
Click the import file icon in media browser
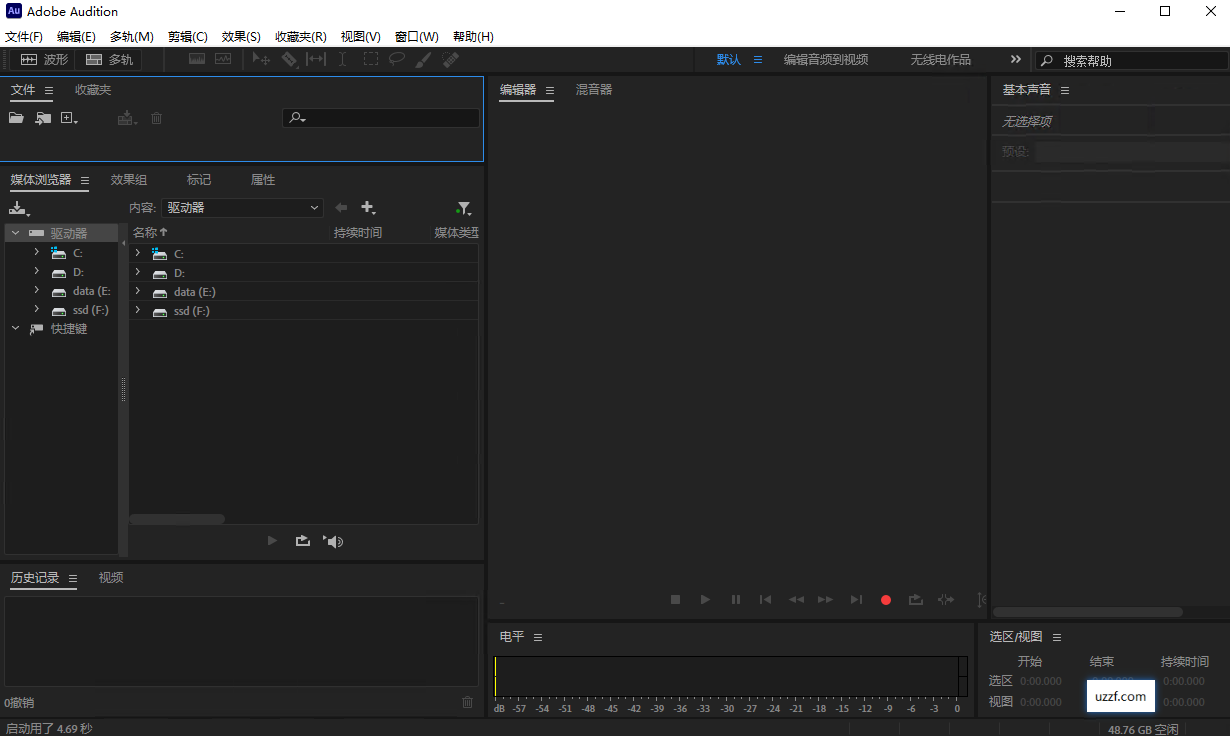18,207
